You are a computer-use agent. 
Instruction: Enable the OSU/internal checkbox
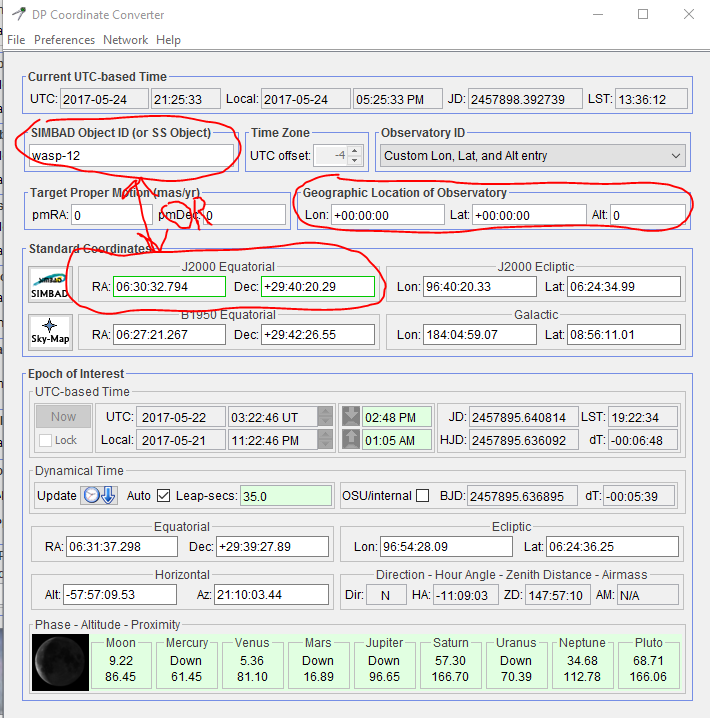pos(423,495)
